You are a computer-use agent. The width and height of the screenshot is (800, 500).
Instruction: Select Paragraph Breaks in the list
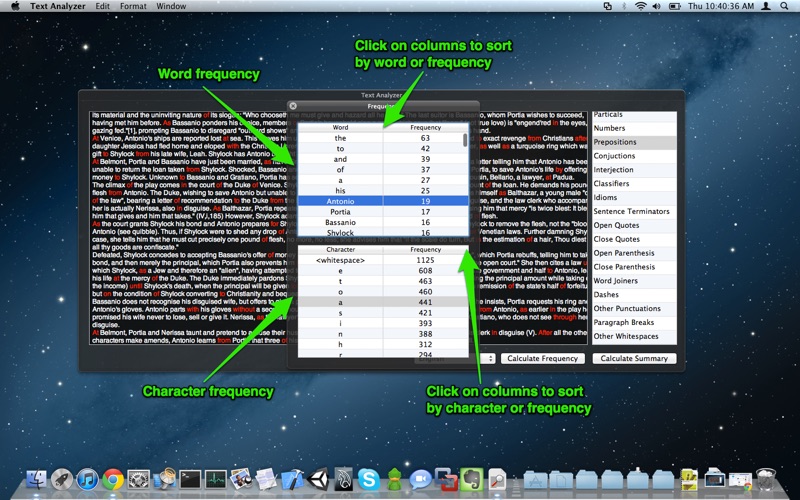pos(634,322)
